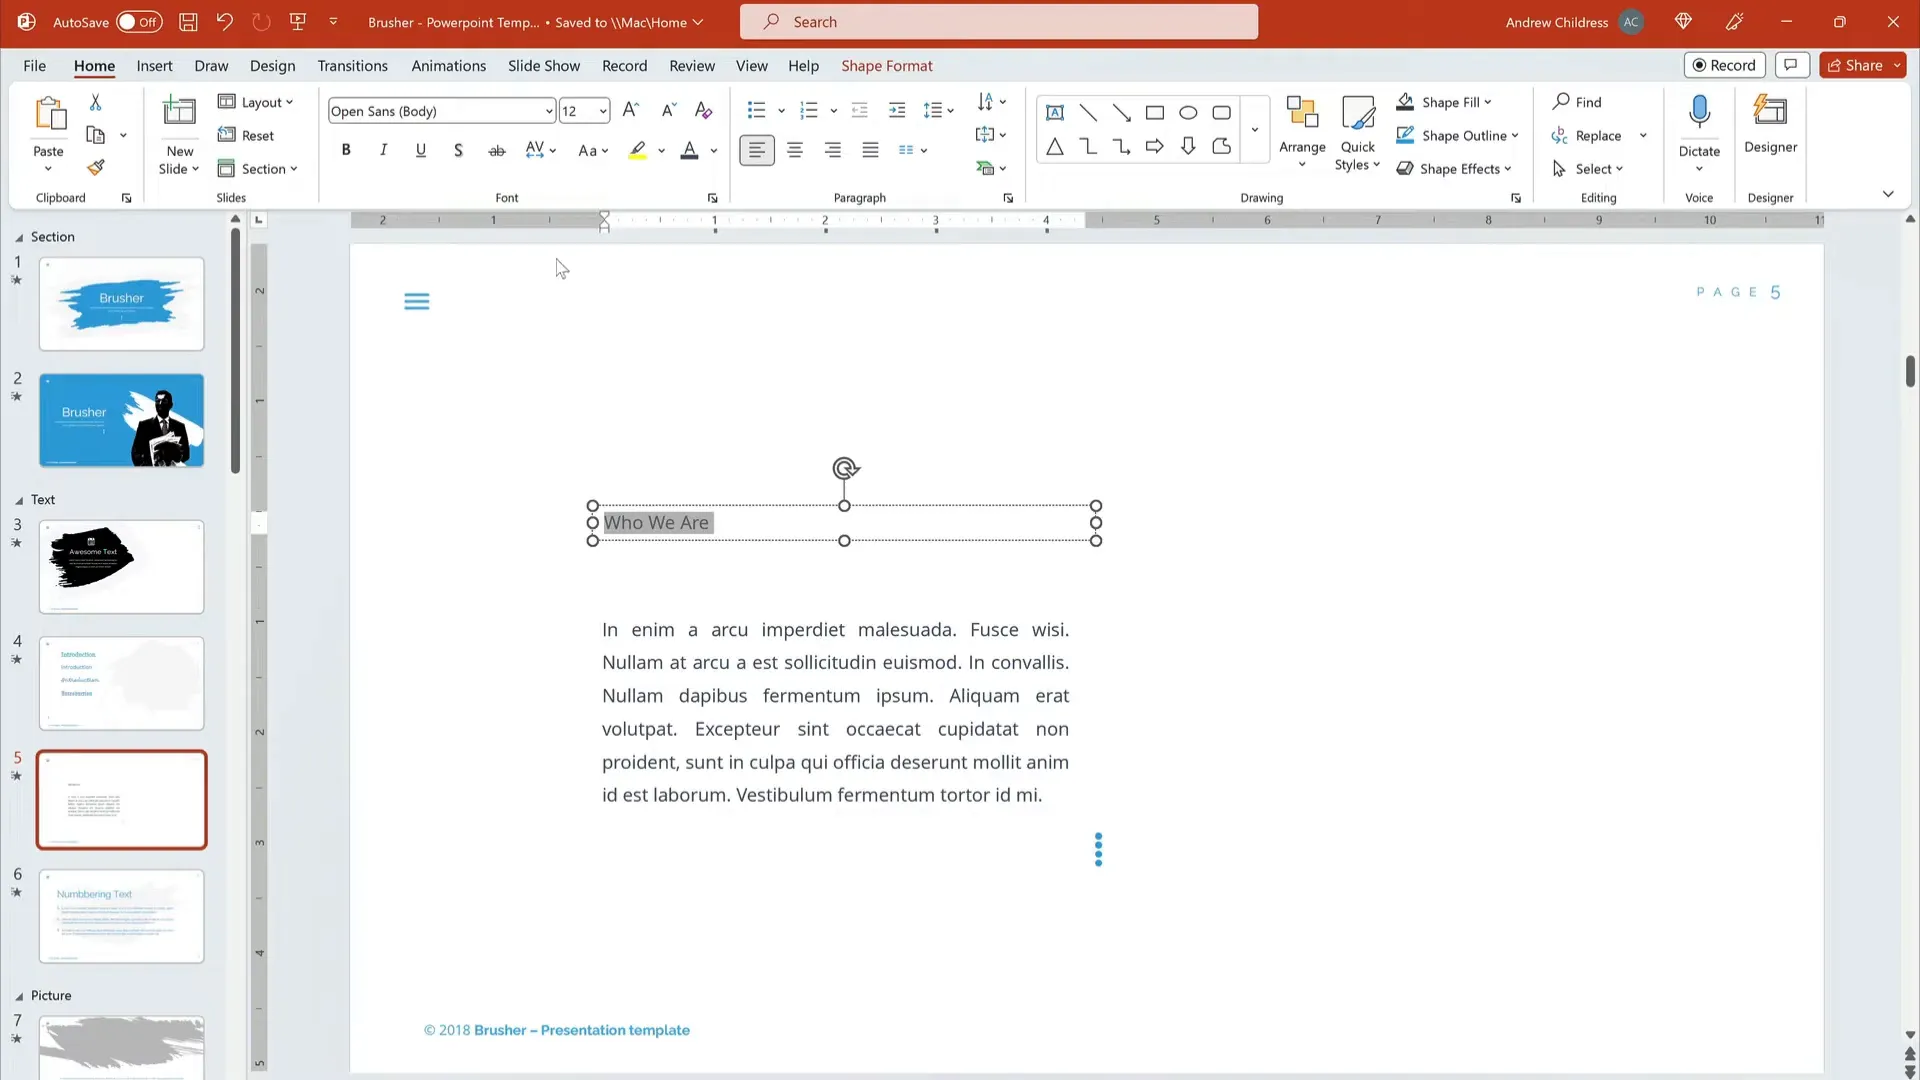Collapse the Text section in slide panel

click(x=19, y=500)
